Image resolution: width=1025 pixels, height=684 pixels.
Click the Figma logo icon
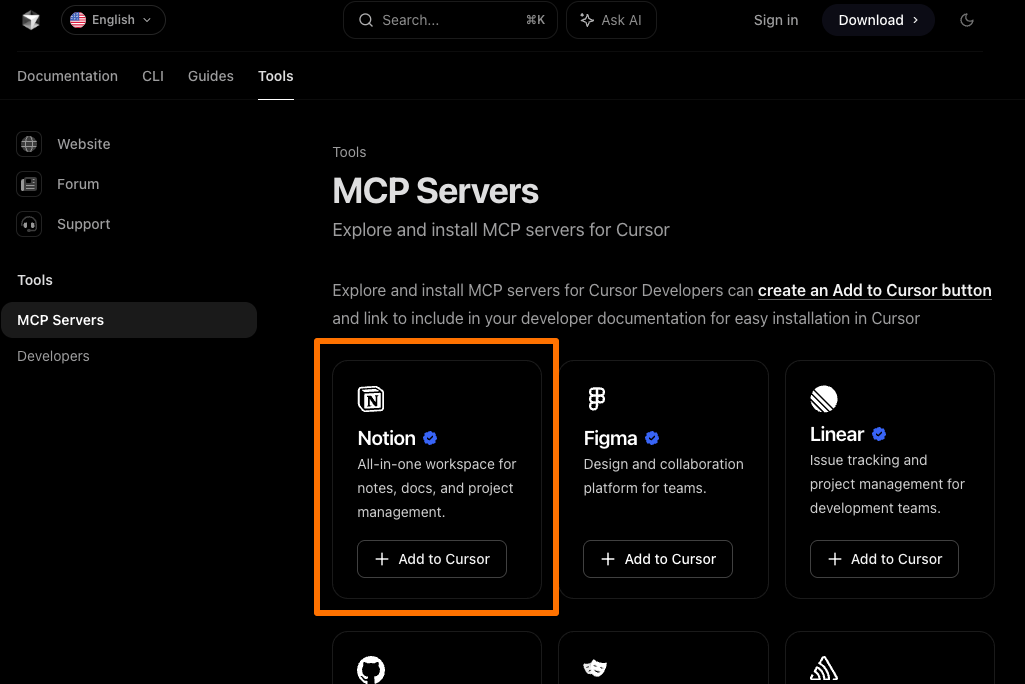596,399
